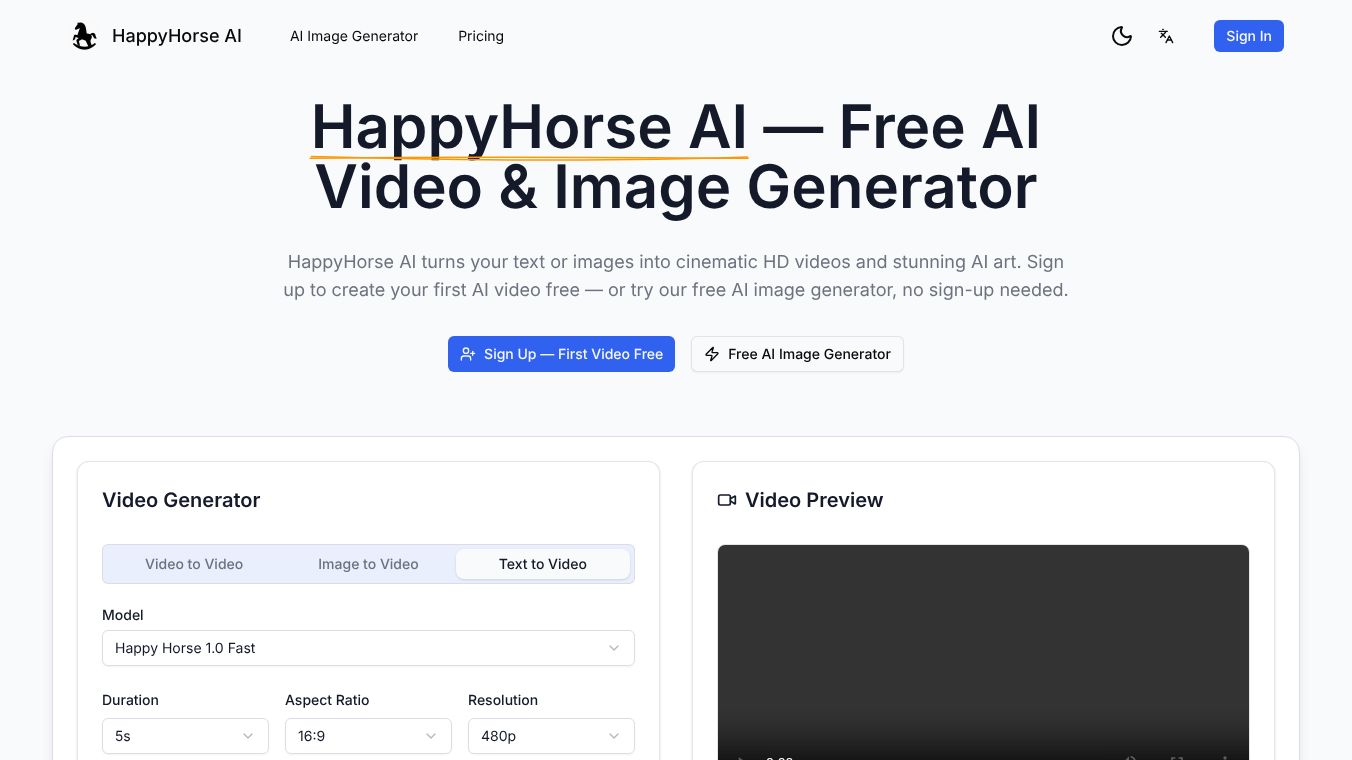Open the AI Image Generator nav link
The width and height of the screenshot is (1352, 760).
pyautogui.click(x=354, y=36)
